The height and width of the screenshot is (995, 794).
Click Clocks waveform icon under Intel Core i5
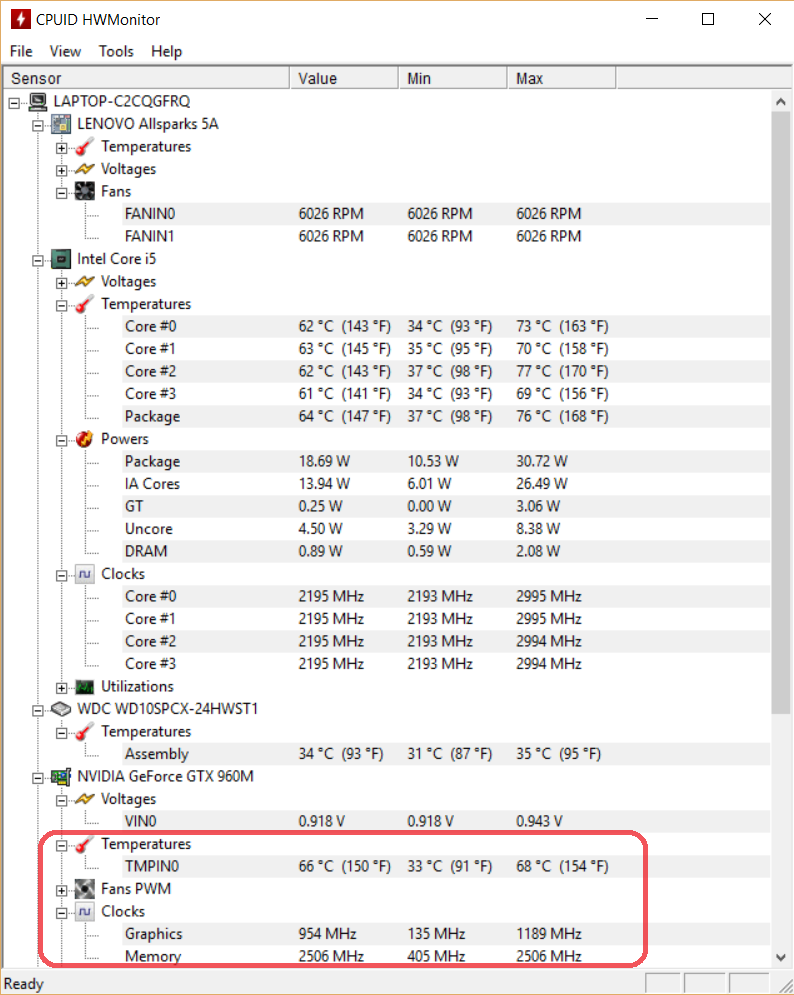pyautogui.click(x=84, y=574)
